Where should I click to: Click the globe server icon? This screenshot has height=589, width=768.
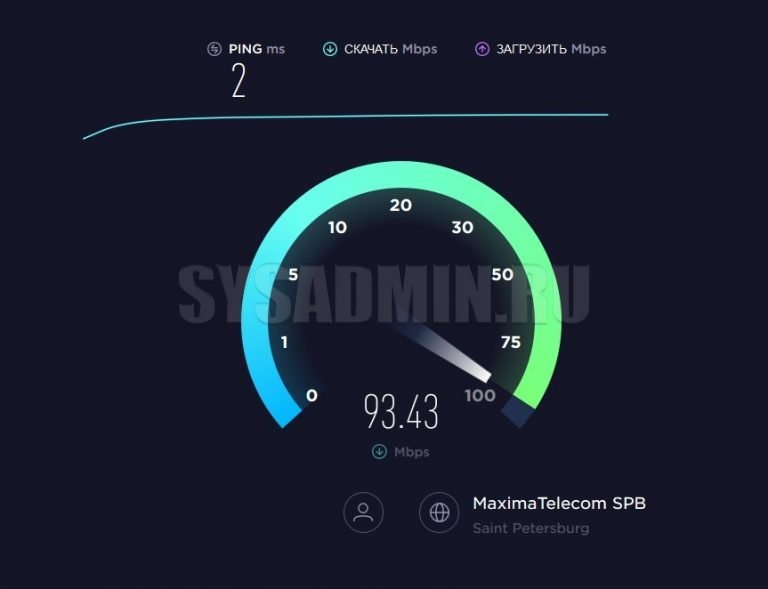pyautogui.click(x=439, y=512)
